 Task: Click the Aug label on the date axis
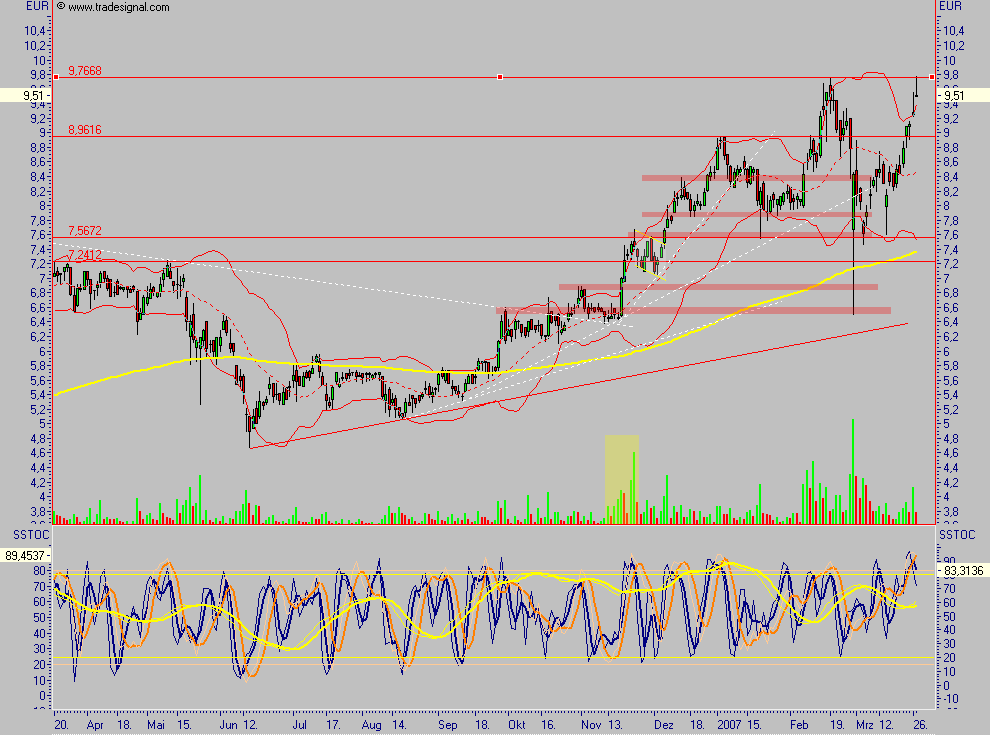point(372,725)
